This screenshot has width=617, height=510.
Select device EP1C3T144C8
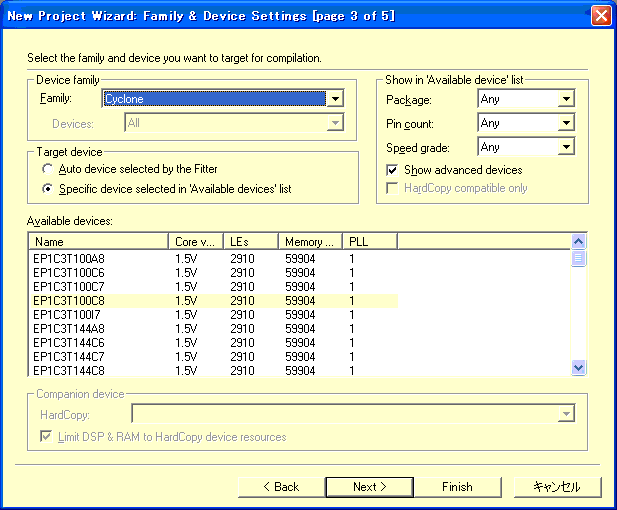[x=214, y=370]
